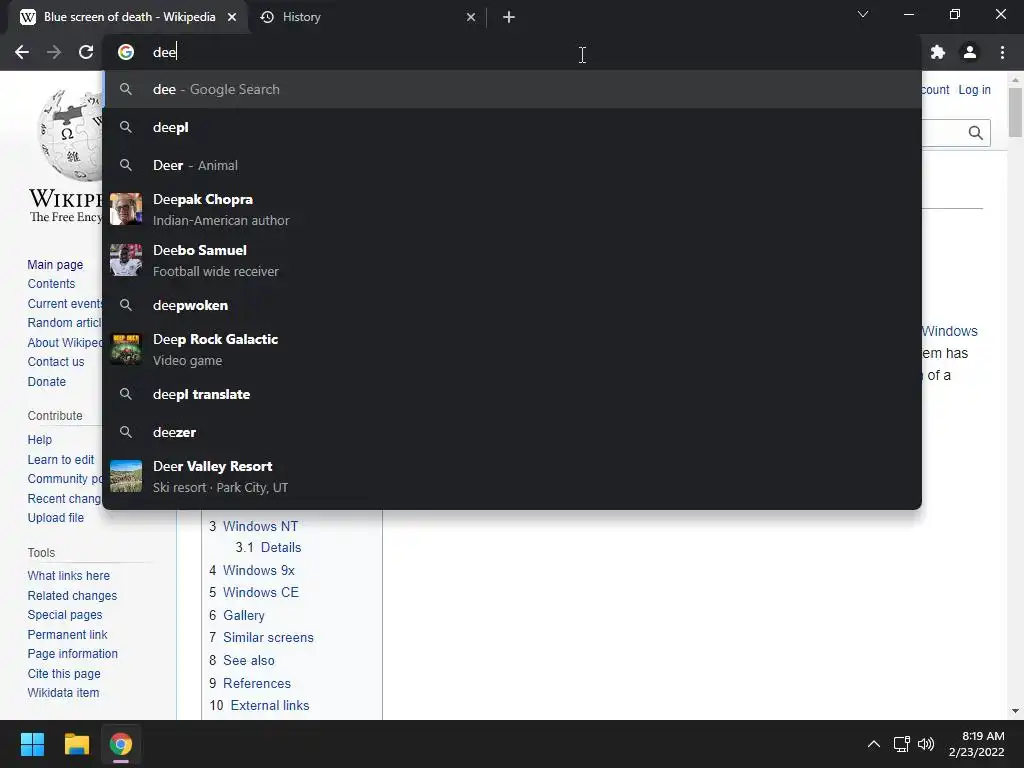Choose the Deepak Chopra suggestion
The width and height of the screenshot is (1024, 768).
tap(512, 210)
